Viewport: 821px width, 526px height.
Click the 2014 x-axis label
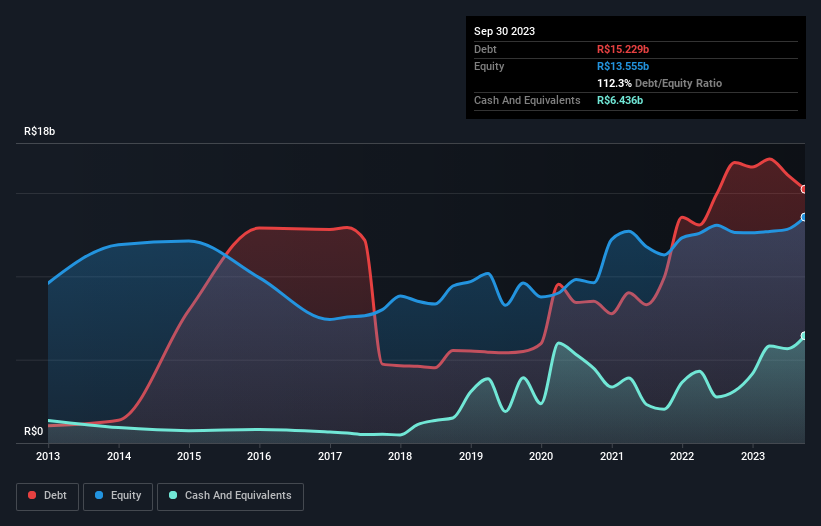pyautogui.click(x=119, y=456)
